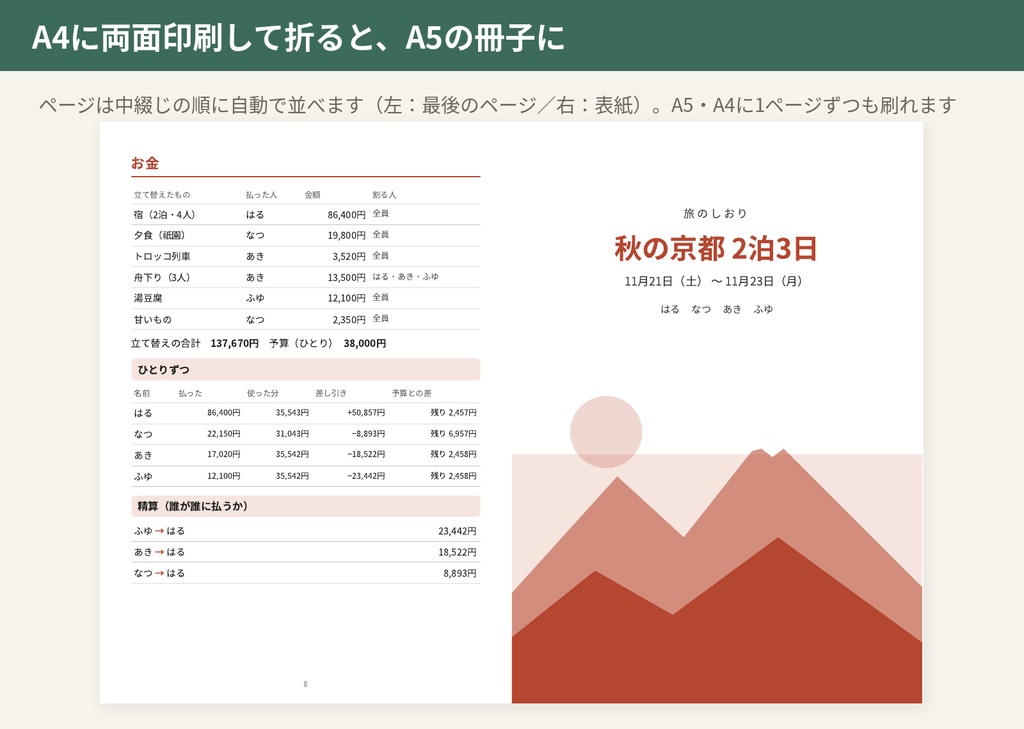Screen dimensions: 1024x729
Task: Click '残り 6,957円' in the なつ row
Action: pos(453,434)
